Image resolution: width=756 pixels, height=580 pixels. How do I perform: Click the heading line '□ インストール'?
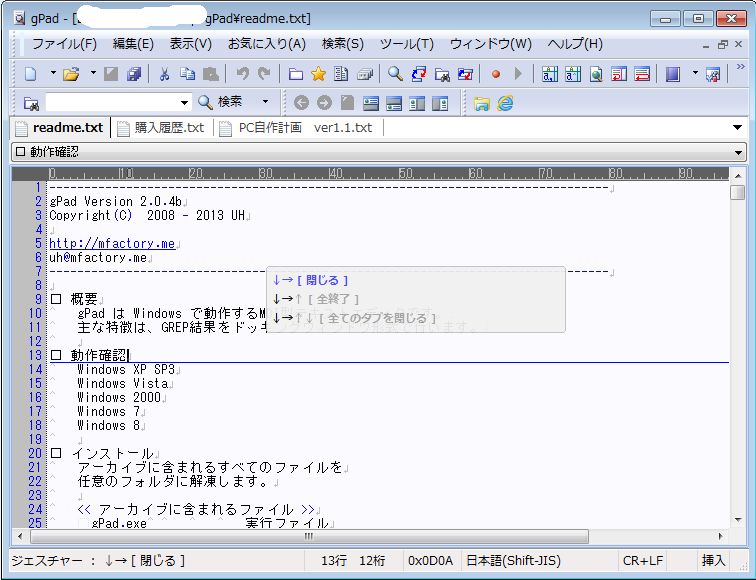(102, 454)
